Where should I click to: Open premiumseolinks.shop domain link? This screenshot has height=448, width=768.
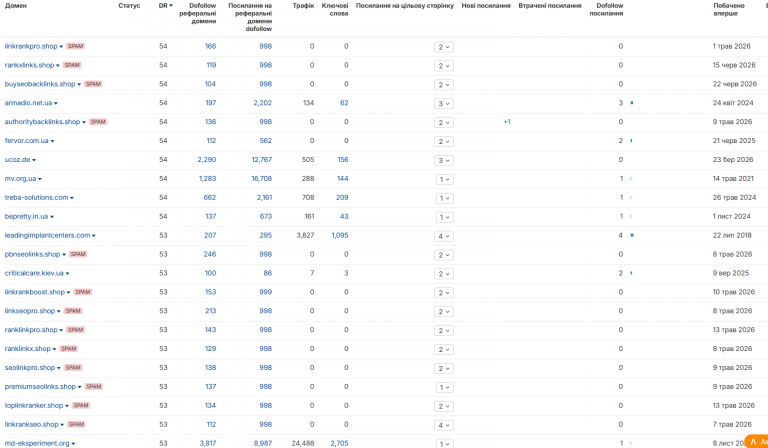click(40, 387)
